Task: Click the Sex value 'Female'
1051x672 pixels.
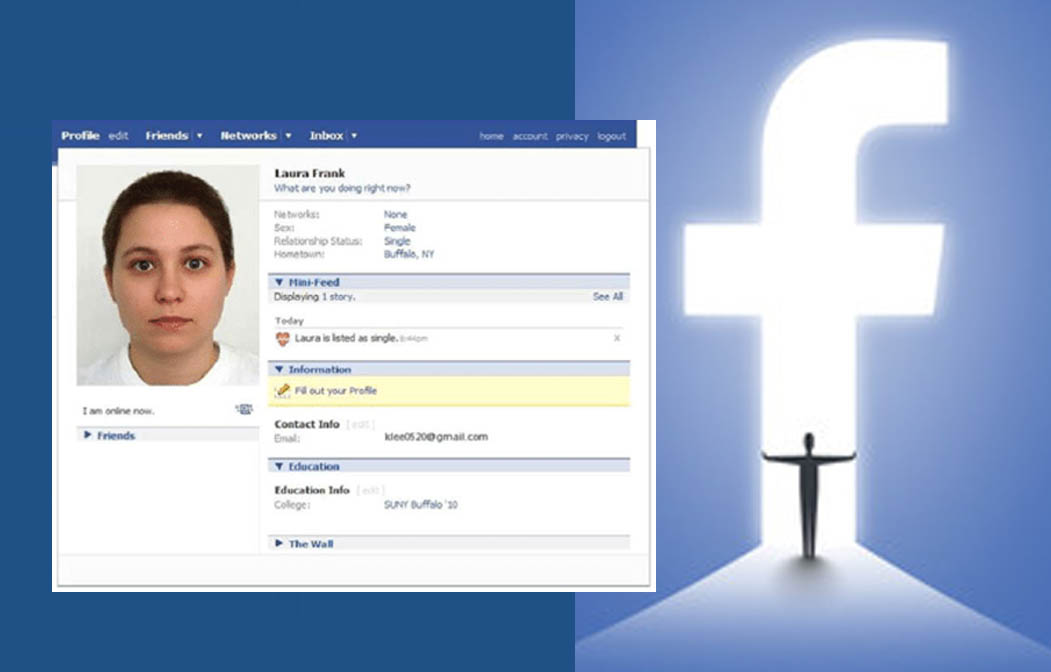Action: (x=399, y=228)
